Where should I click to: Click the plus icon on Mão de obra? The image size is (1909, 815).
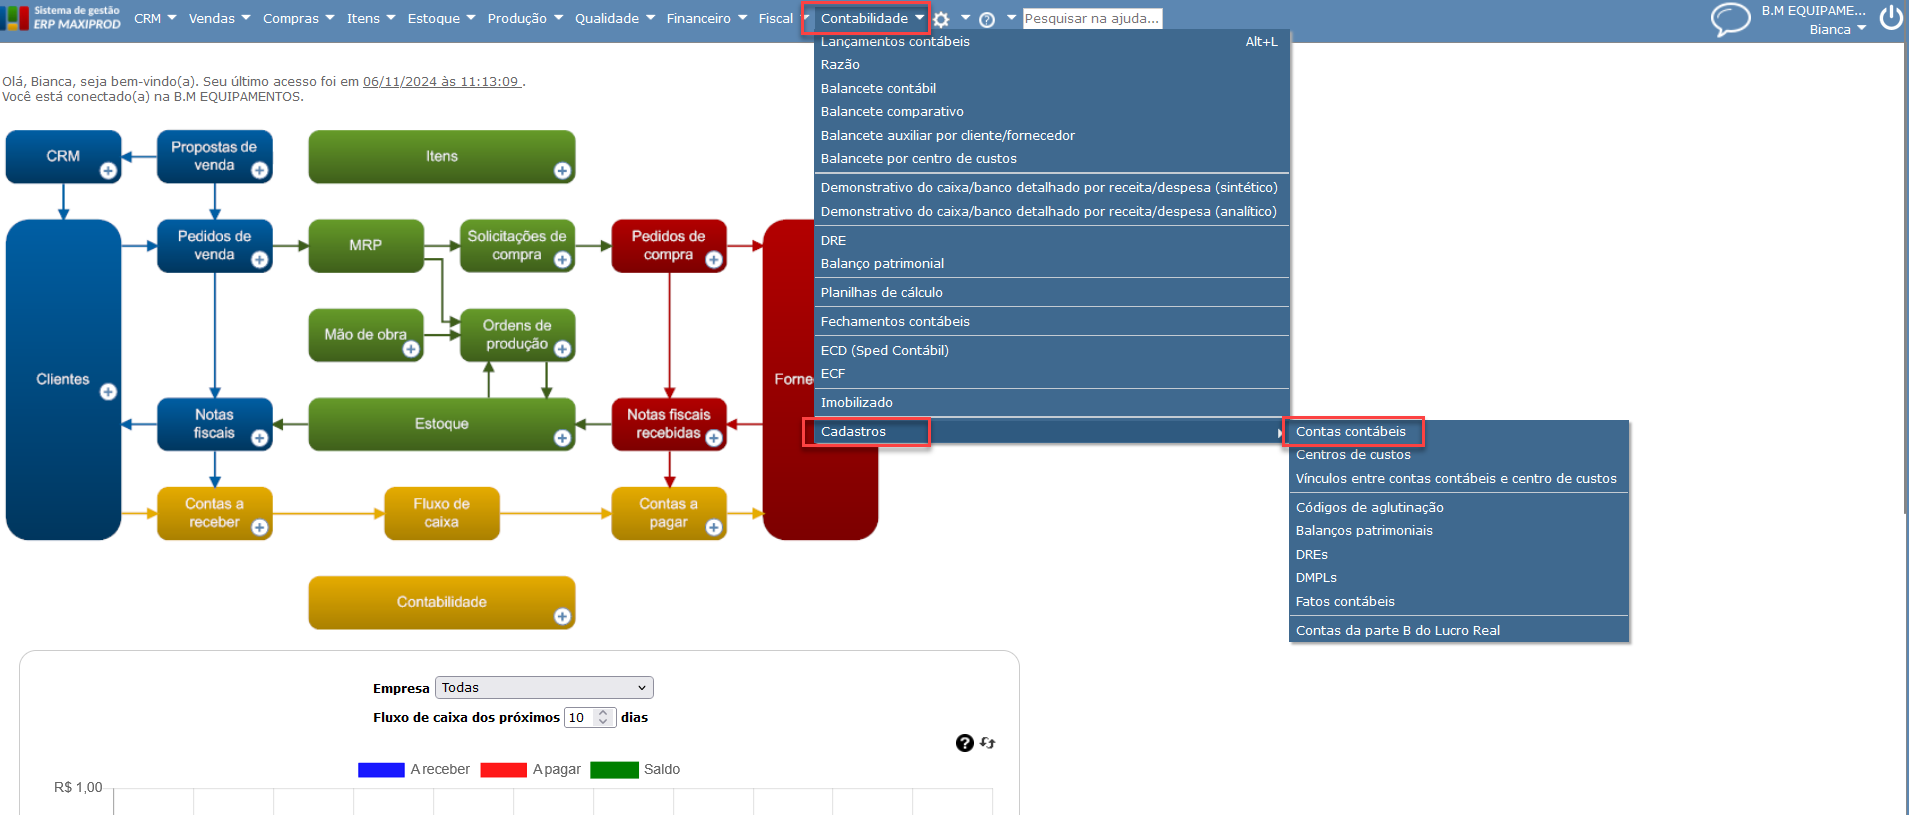411,349
